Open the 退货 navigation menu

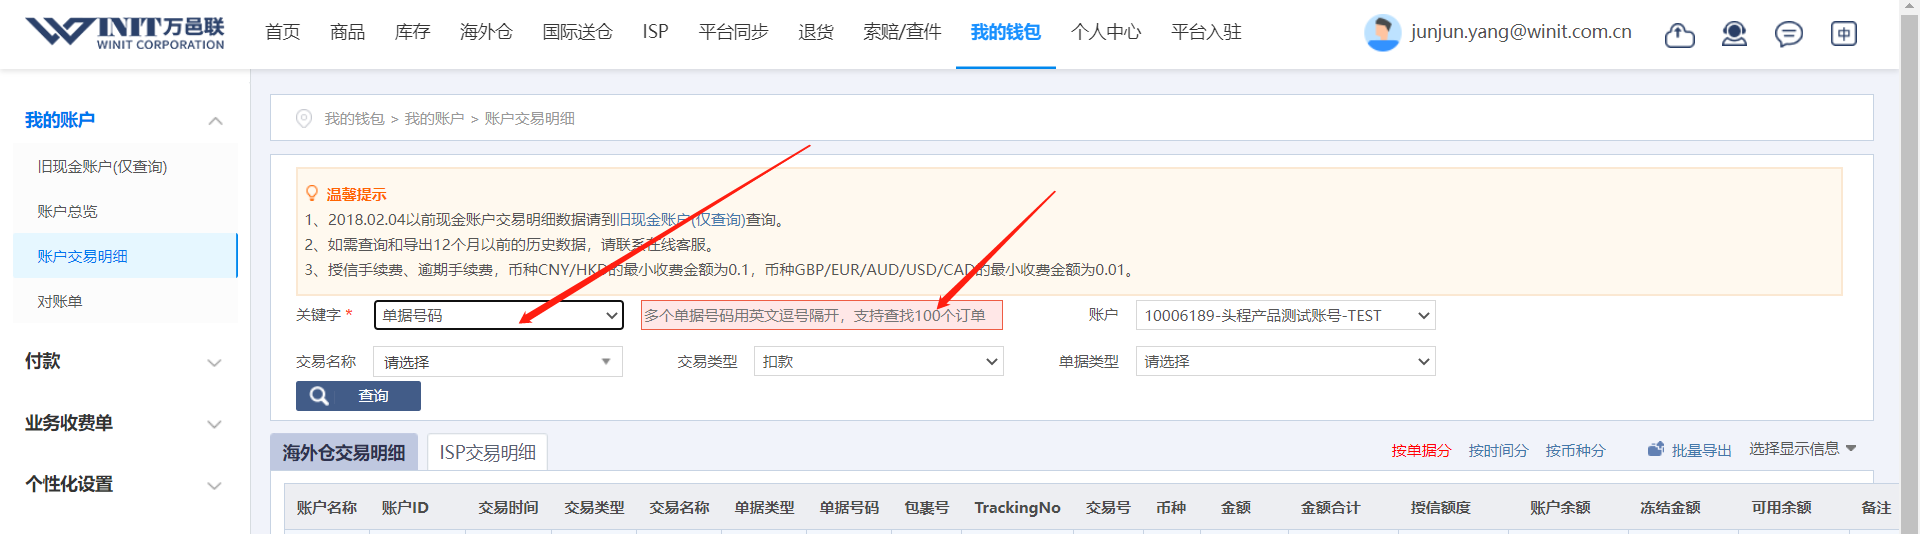coord(816,32)
